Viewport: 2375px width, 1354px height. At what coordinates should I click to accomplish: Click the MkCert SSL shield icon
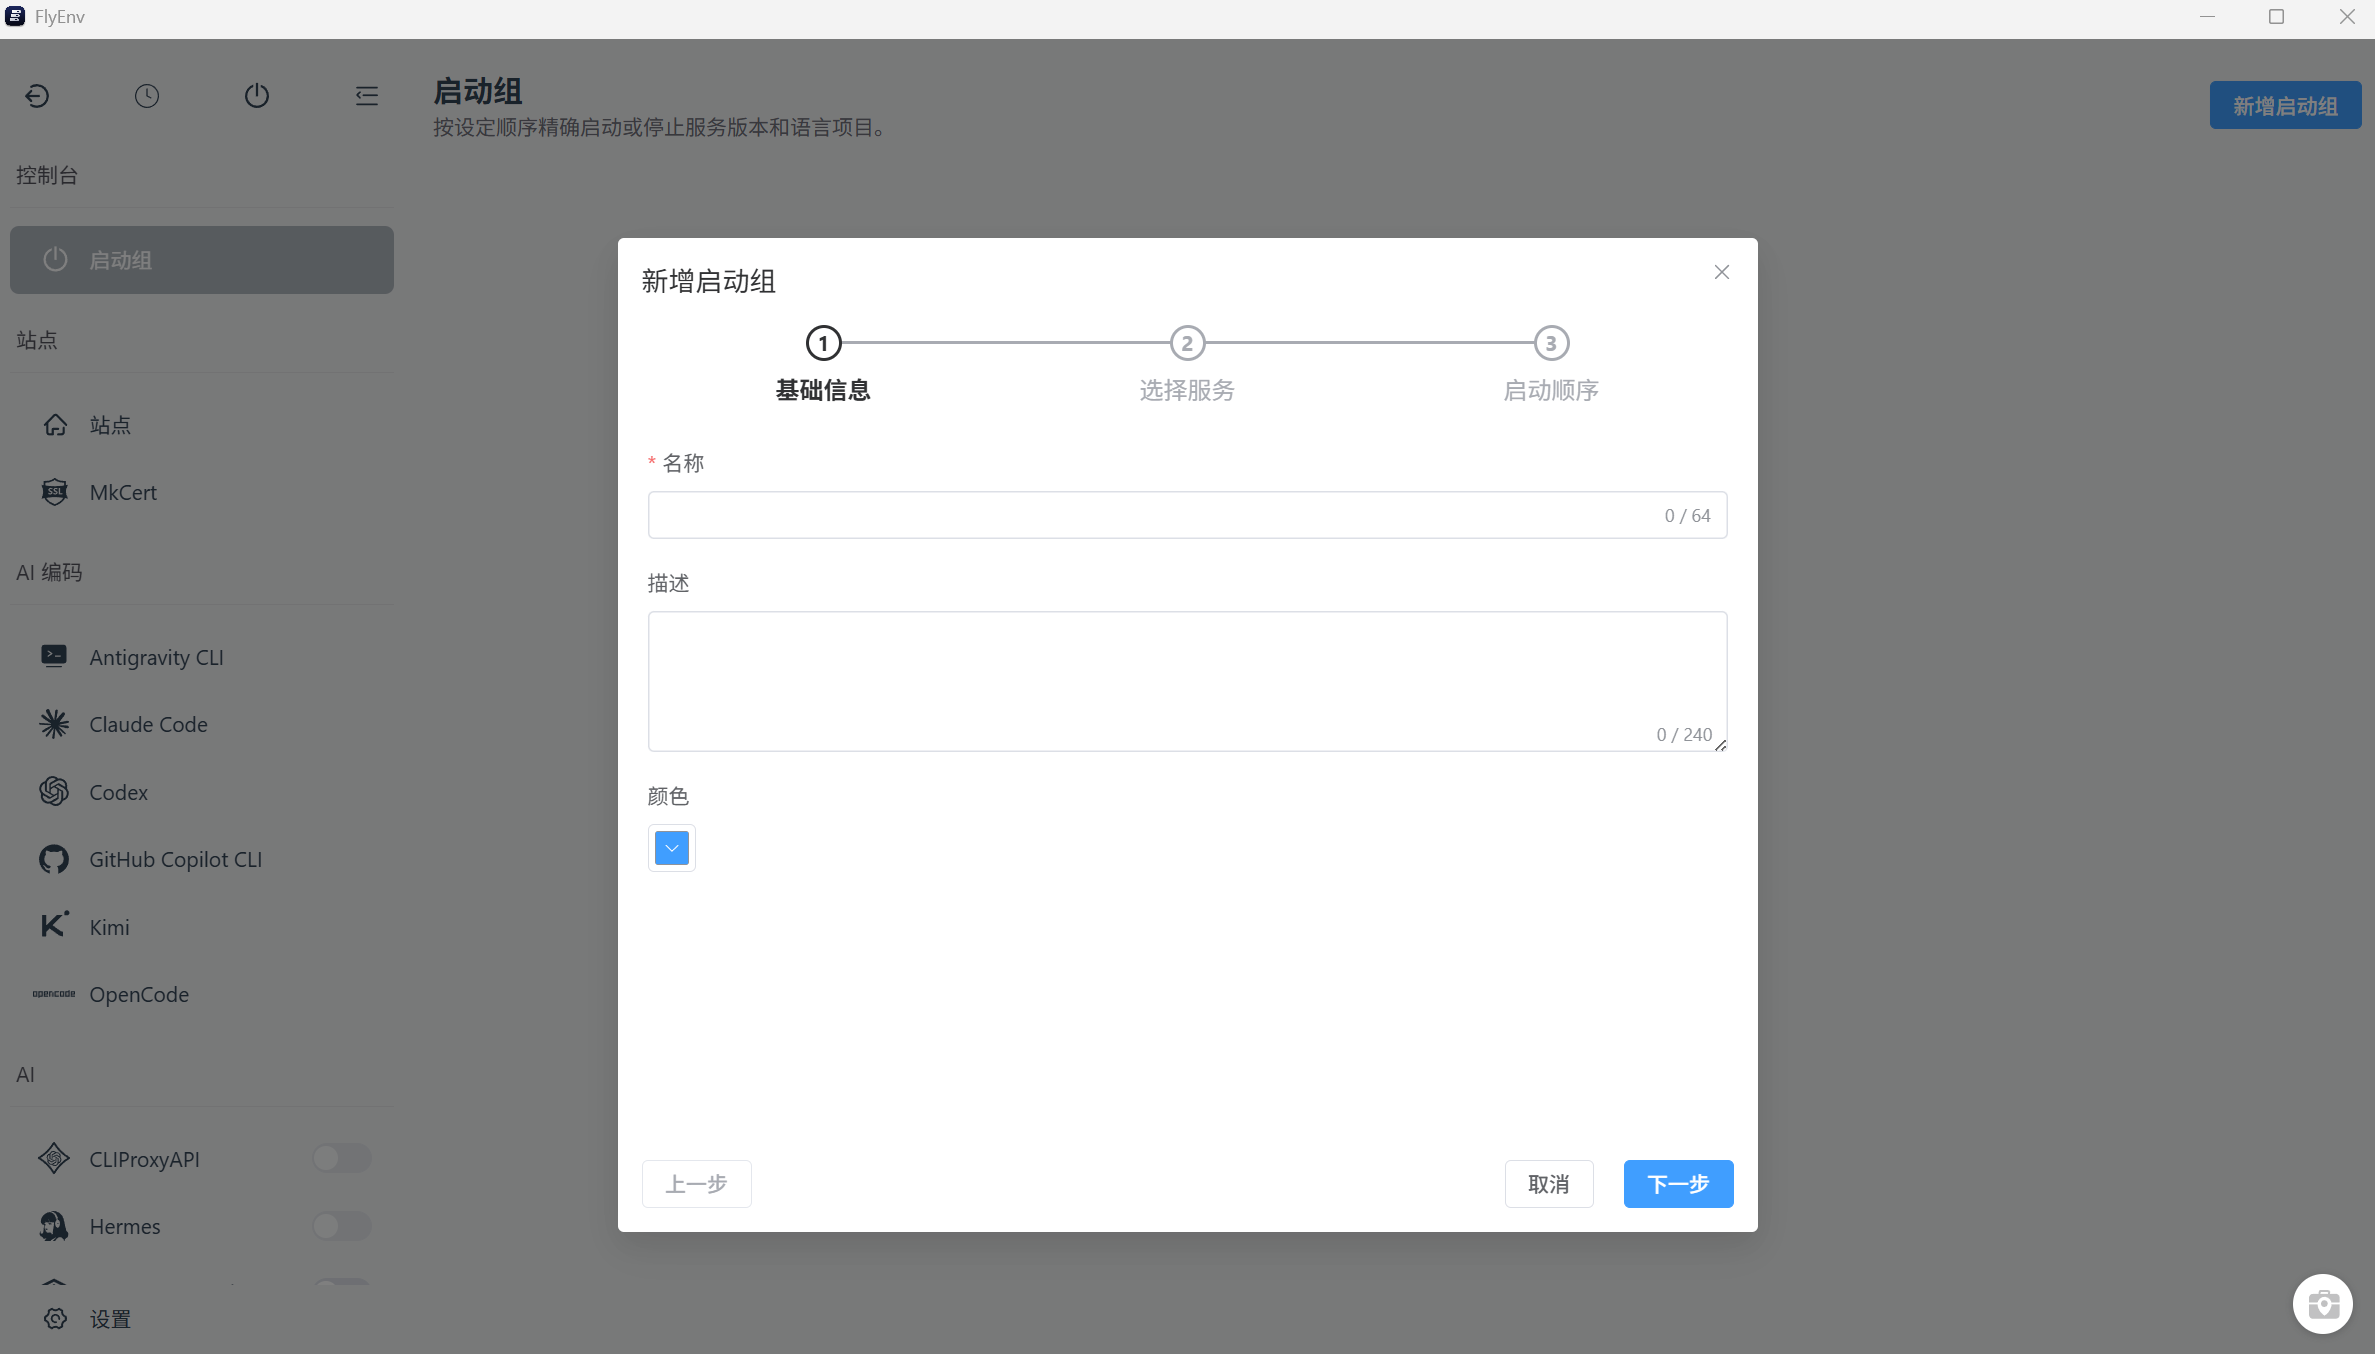click(55, 492)
